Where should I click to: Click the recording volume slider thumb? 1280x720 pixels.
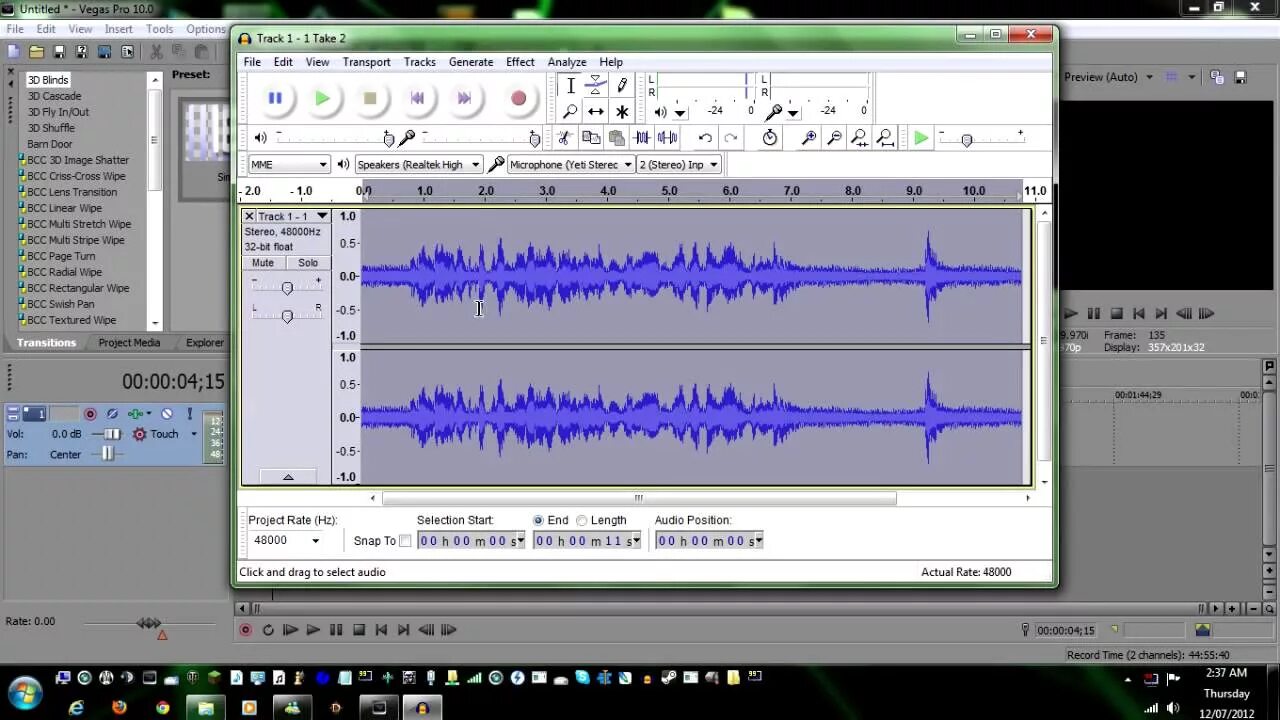(x=534, y=139)
